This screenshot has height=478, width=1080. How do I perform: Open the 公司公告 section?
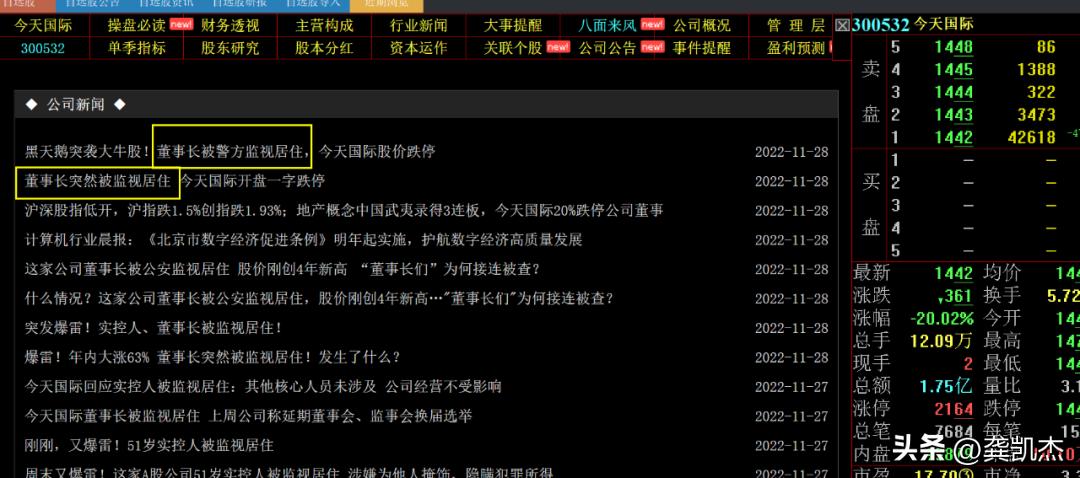[608, 48]
